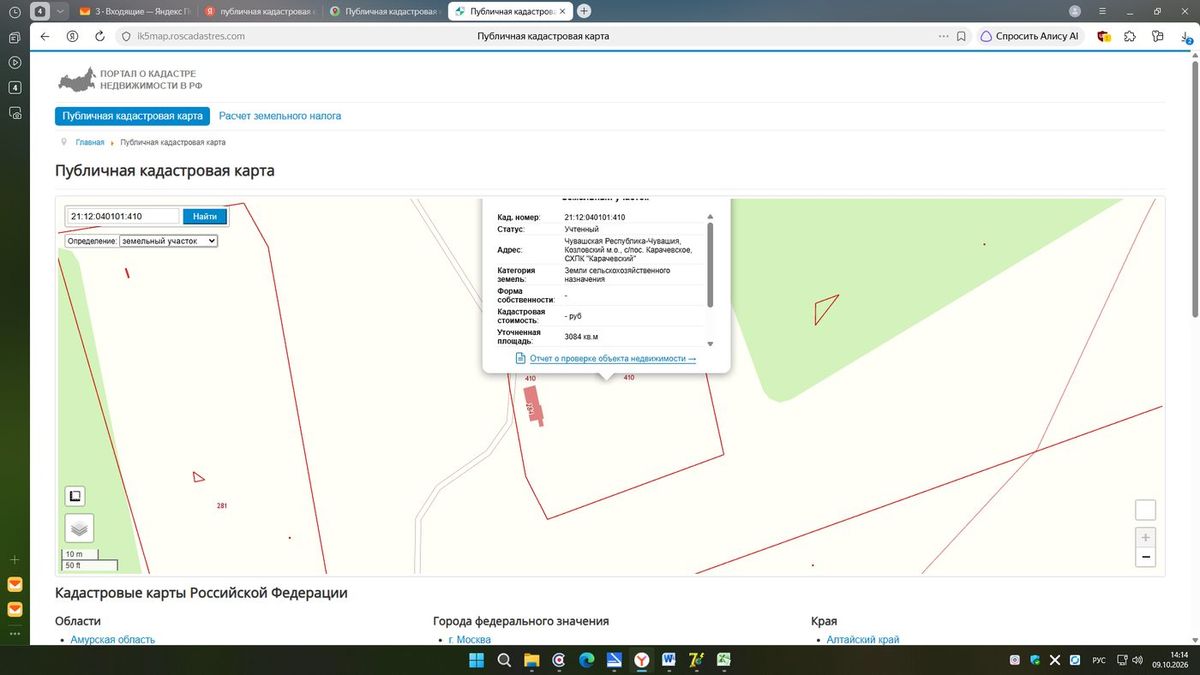Open the map layers stack icon
Screen dimensions: 1200x675
pos(79,528)
